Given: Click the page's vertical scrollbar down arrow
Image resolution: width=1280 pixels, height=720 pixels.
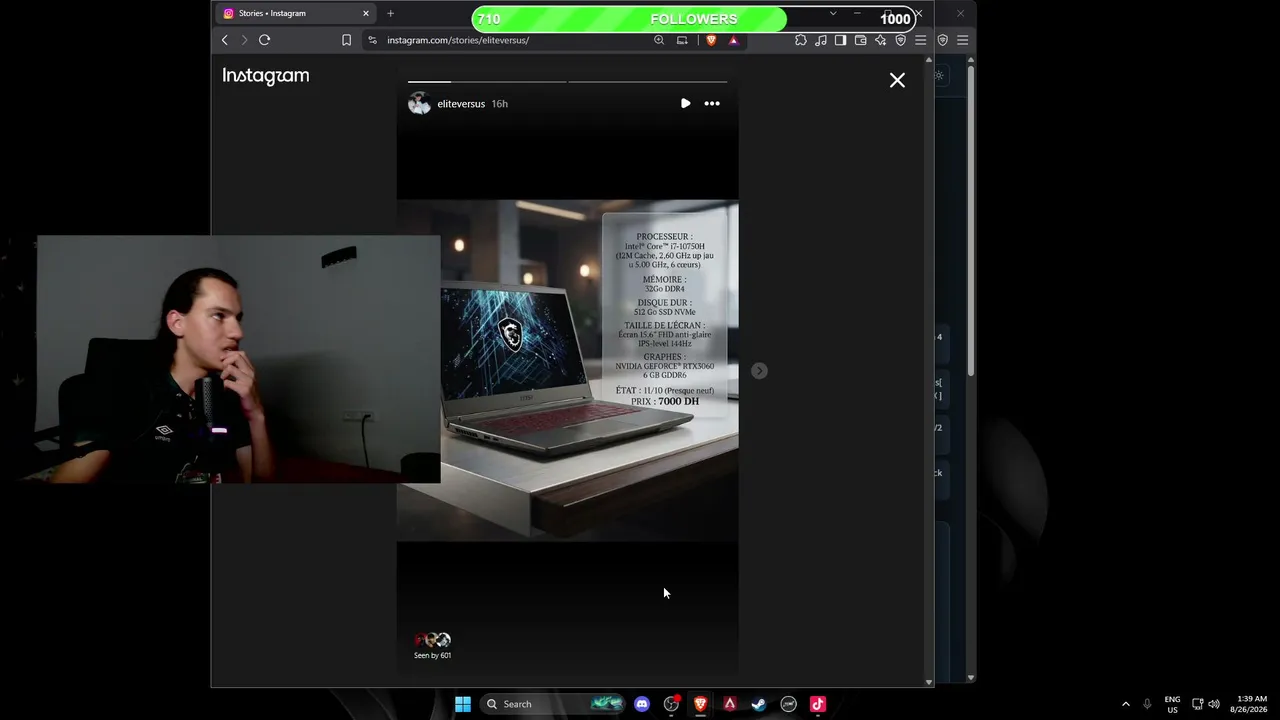Looking at the screenshot, I should click(929, 682).
